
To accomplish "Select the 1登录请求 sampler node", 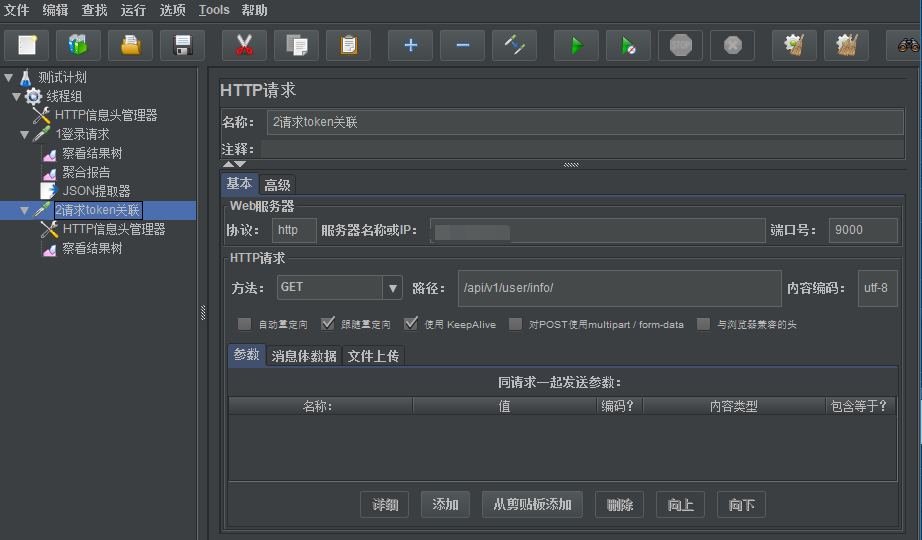I will pos(82,134).
